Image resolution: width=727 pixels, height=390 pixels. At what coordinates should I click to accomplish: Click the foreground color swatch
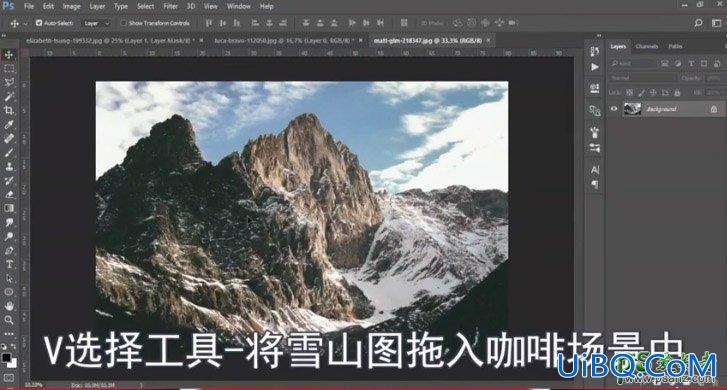click(6, 358)
